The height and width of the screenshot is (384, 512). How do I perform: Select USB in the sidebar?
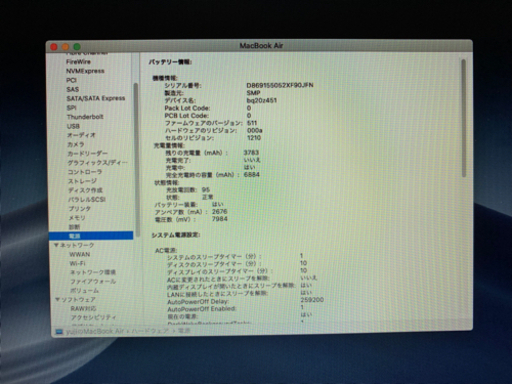point(73,126)
